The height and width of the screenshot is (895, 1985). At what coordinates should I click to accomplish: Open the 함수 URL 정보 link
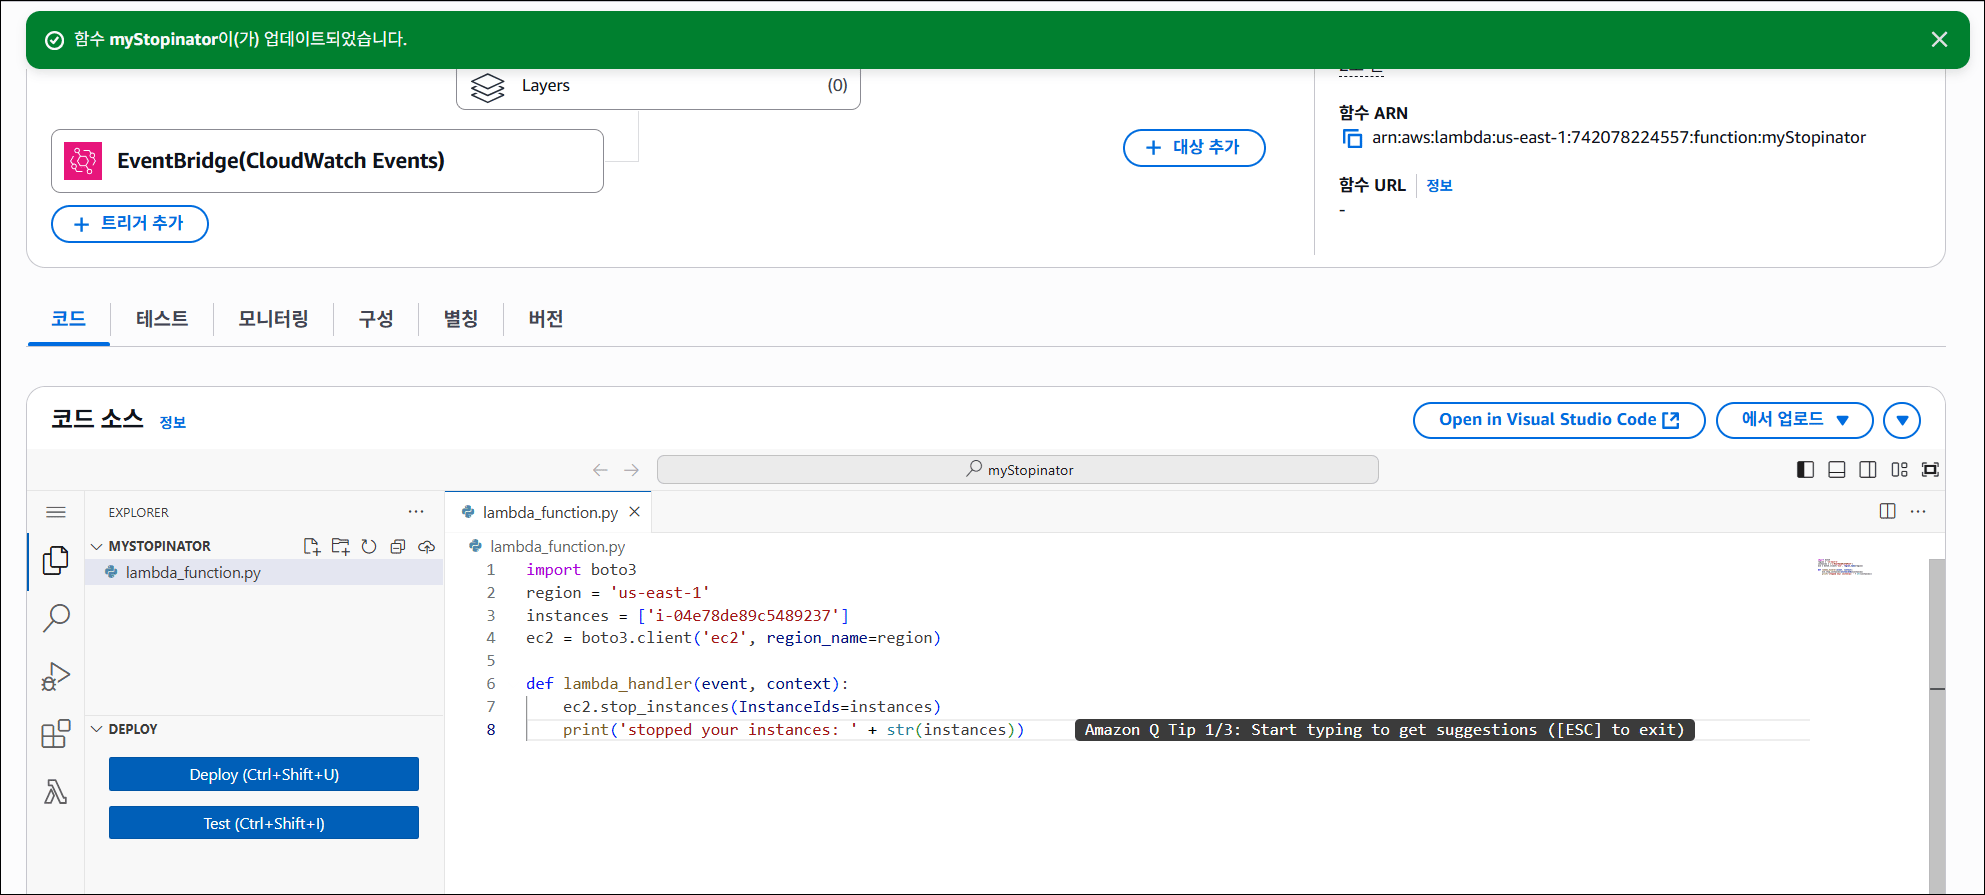tap(1439, 185)
